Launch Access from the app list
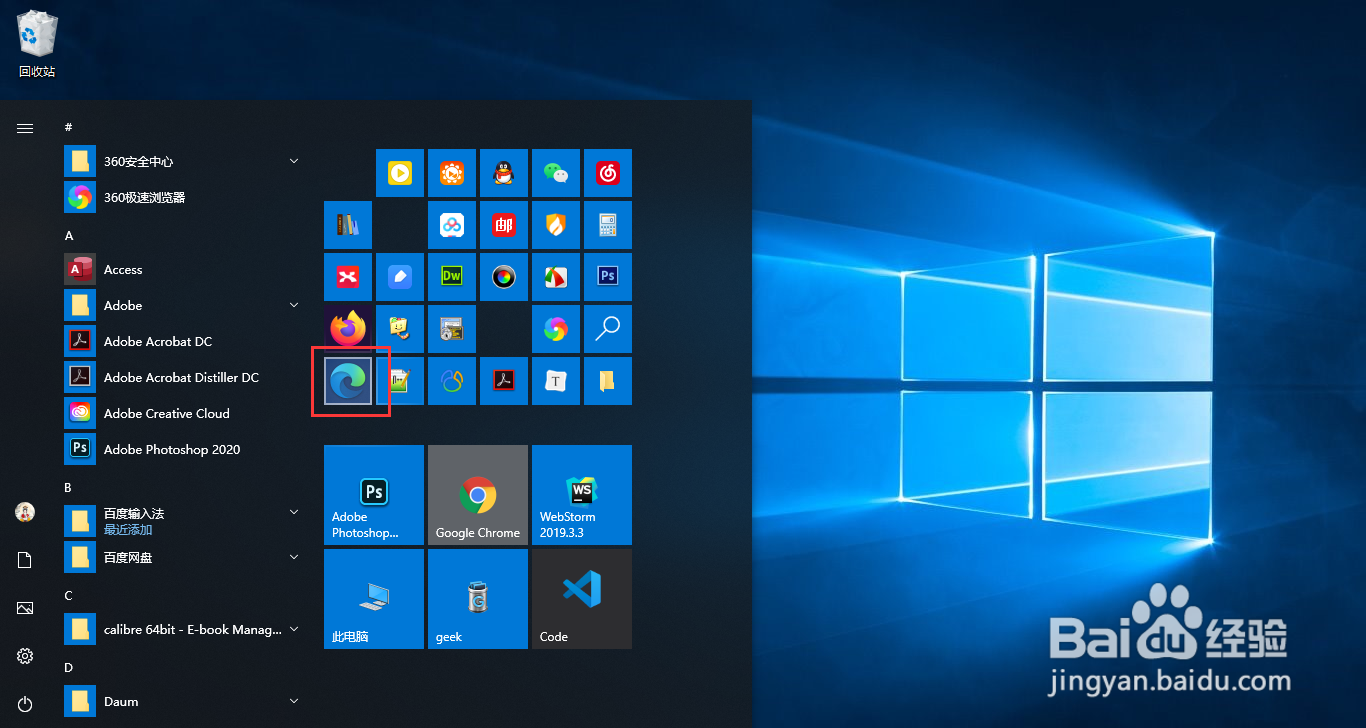Viewport: 1366px width, 728px height. pos(184,269)
